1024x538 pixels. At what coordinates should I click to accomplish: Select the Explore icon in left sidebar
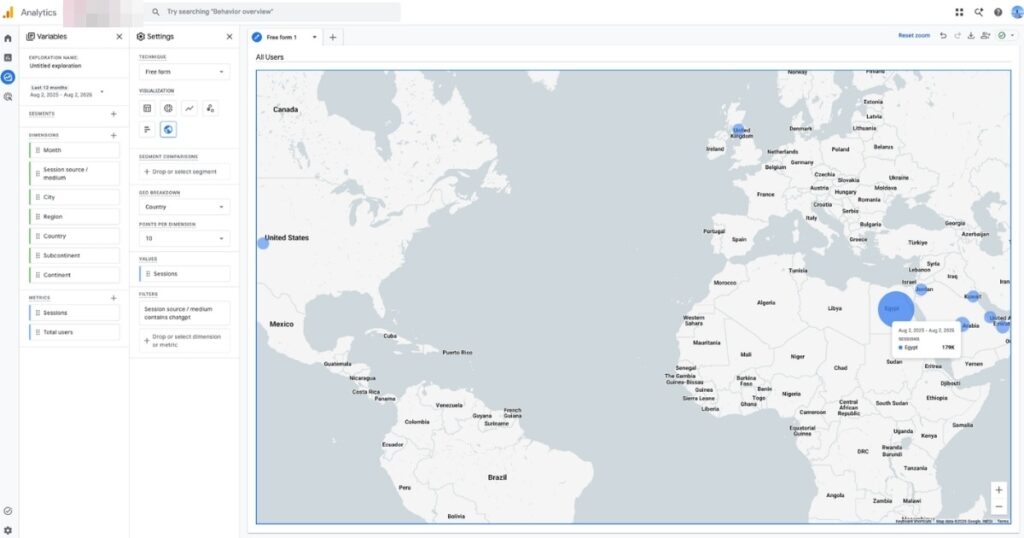(8, 77)
